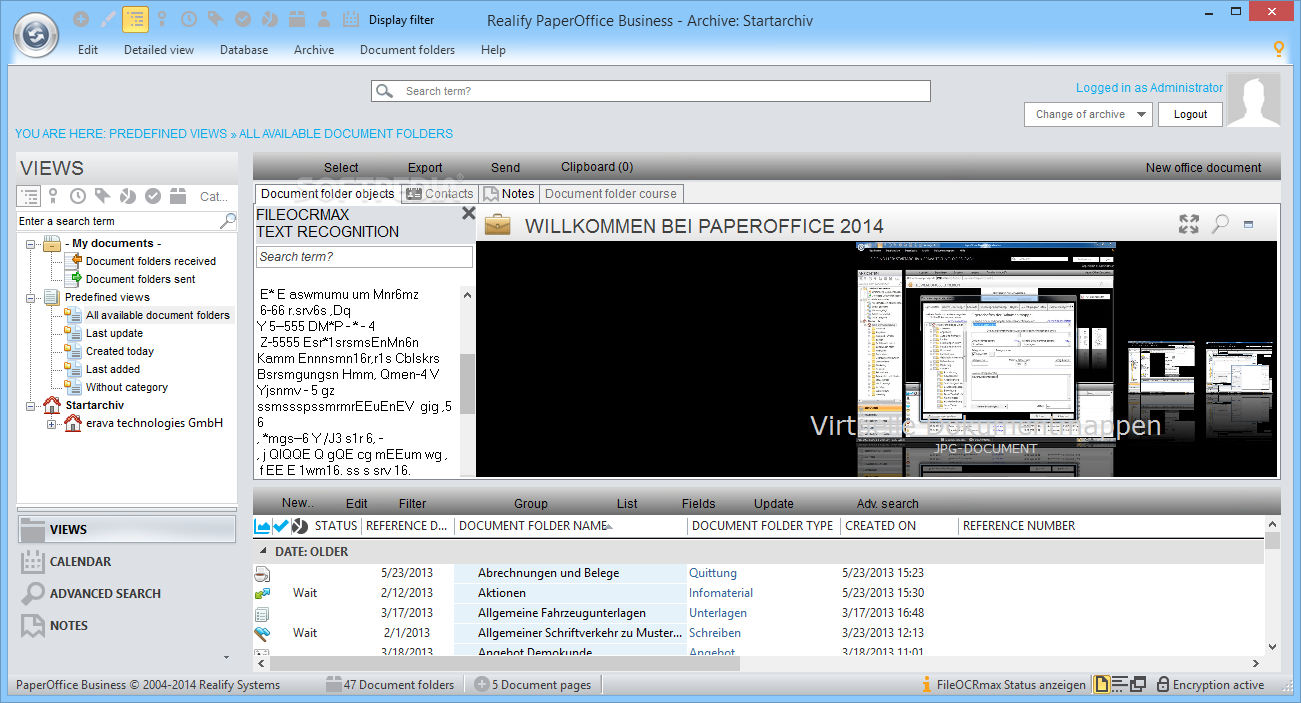Viewport: 1301px width, 703px height.
Task: Open the Database menu
Action: tap(244, 50)
